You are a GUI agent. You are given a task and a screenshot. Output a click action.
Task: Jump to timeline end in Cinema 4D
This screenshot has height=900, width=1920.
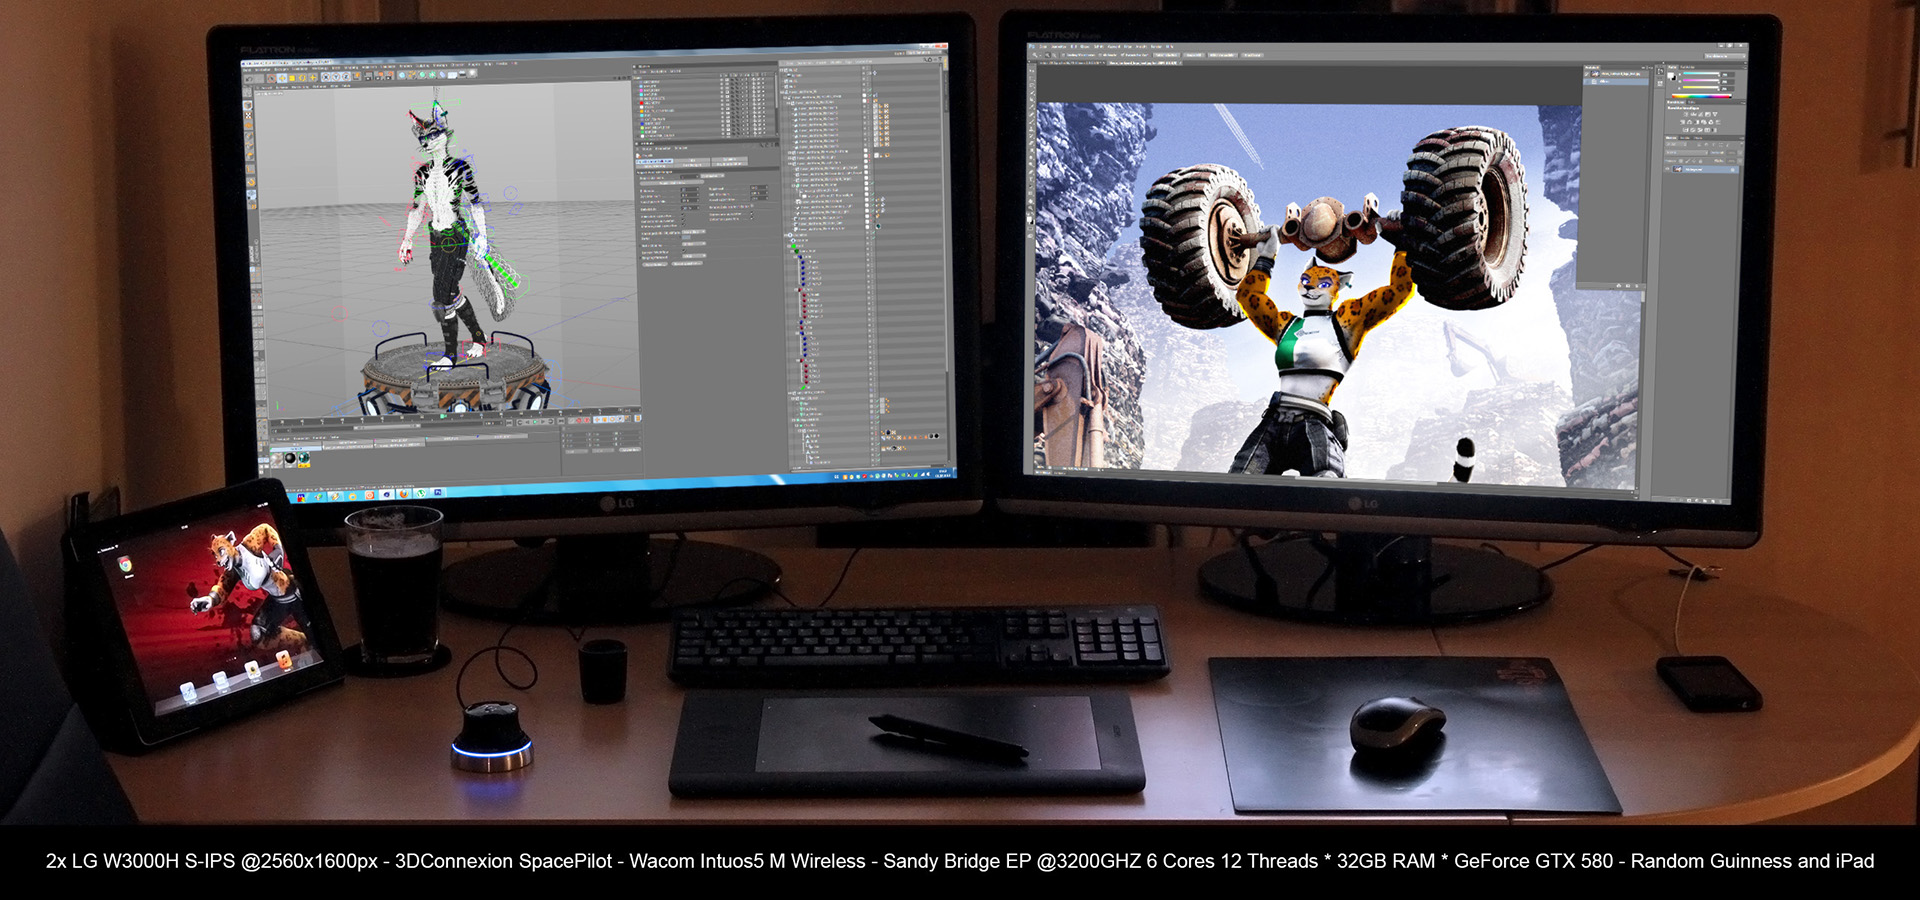tap(561, 421)
